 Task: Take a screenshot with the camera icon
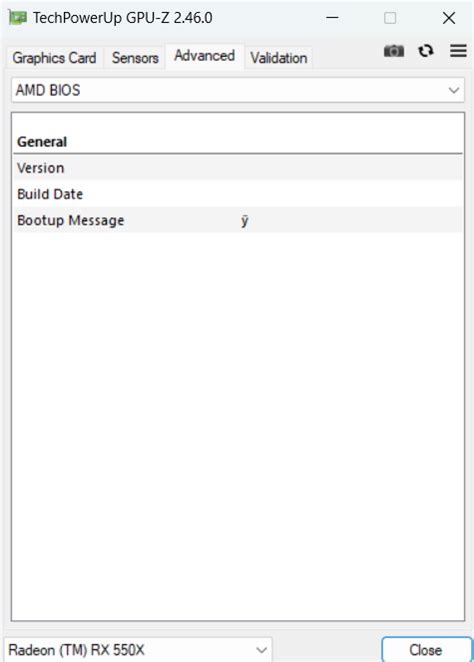click(393, 51)
